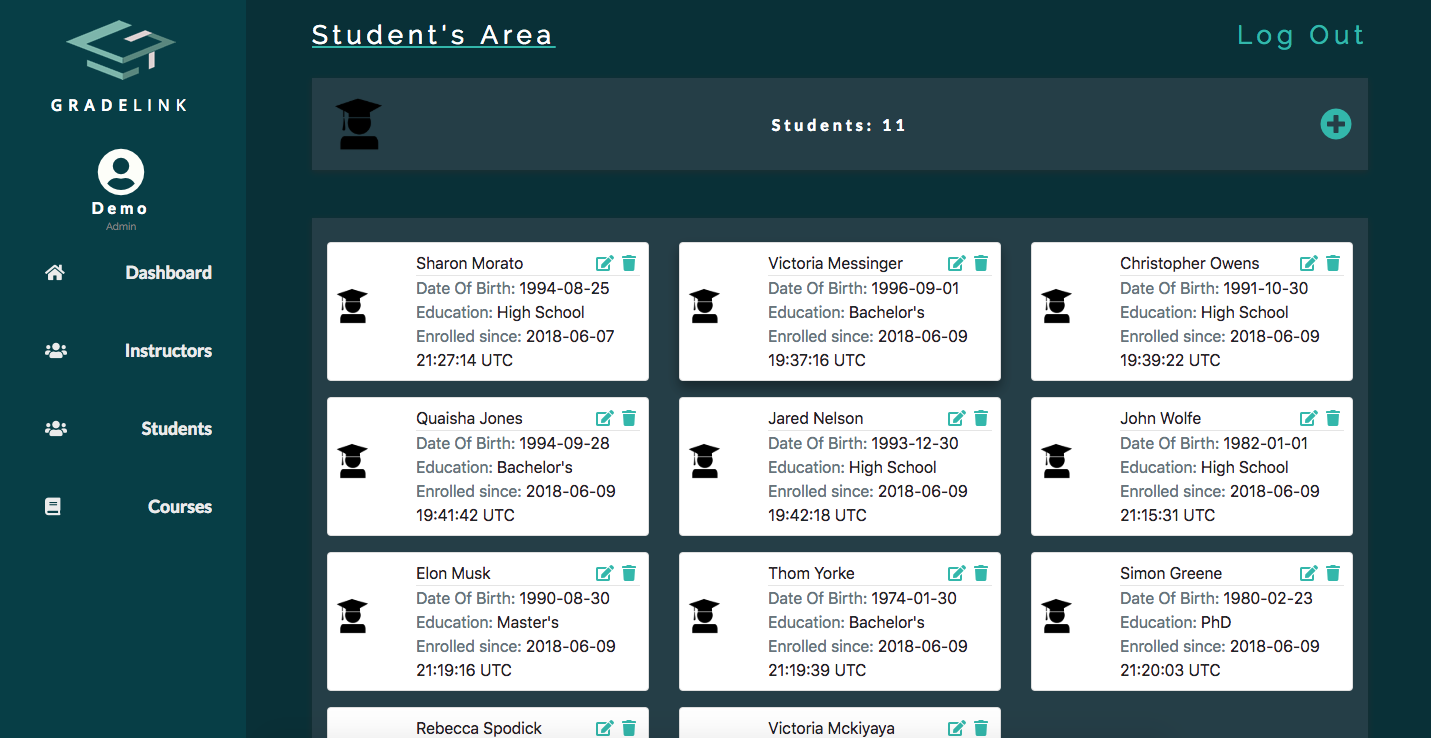Select the name Elon Musk
The width and height of the screenshot is (1431, 738).
[x=453, y=573]
